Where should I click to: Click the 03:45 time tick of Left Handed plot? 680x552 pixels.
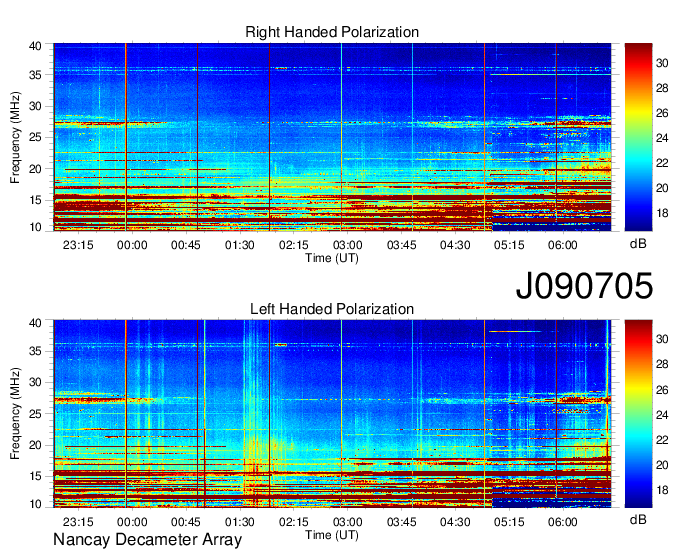402,522
